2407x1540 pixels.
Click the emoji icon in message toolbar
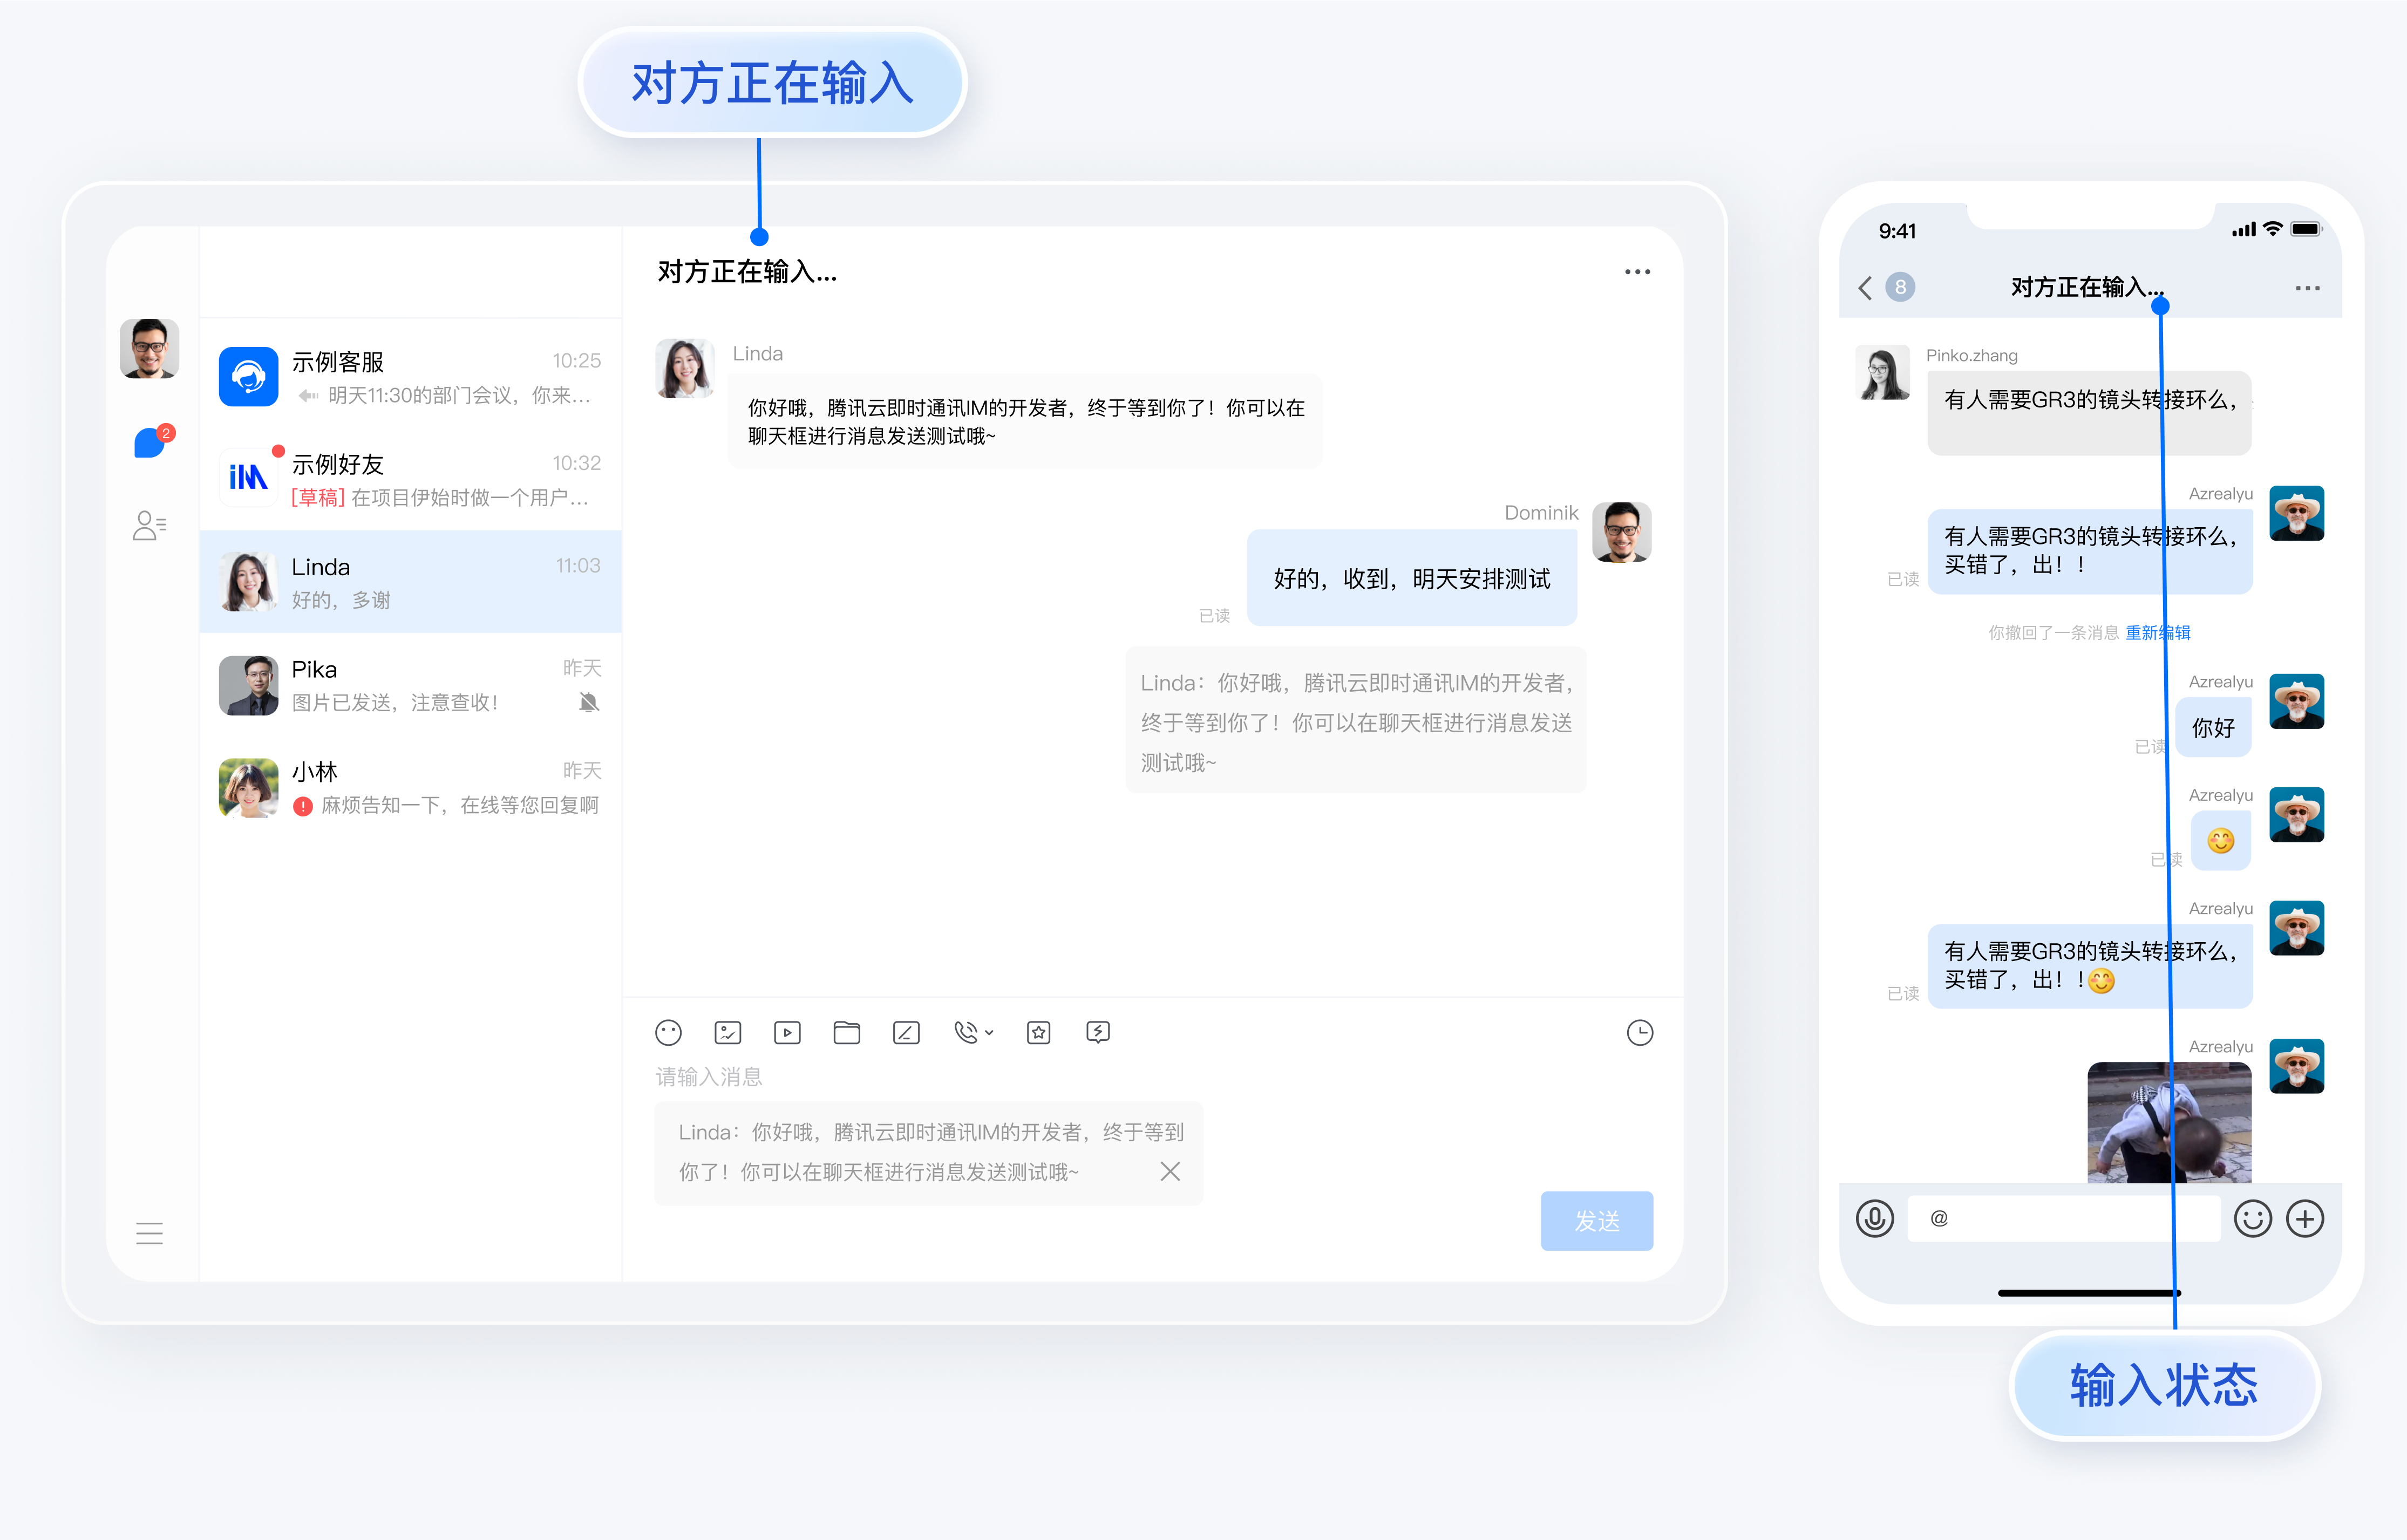668,1032
